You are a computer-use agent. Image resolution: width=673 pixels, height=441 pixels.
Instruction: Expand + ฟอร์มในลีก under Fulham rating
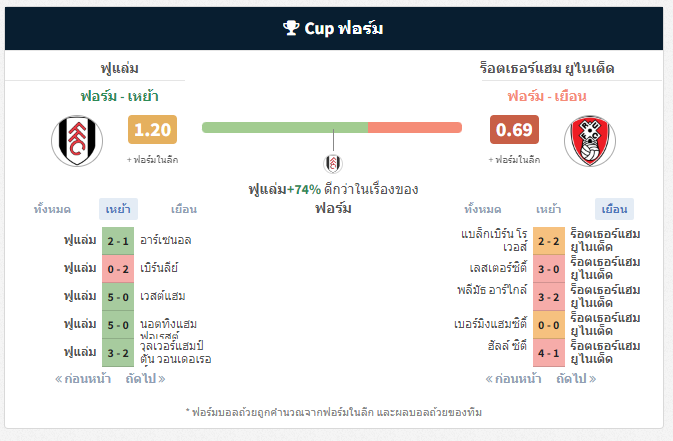point(152,160)
